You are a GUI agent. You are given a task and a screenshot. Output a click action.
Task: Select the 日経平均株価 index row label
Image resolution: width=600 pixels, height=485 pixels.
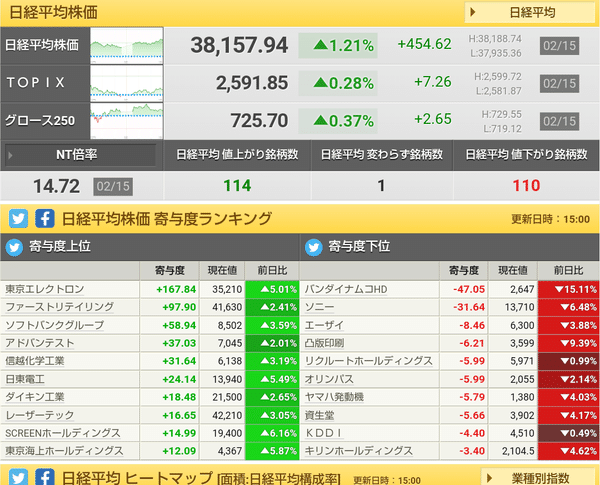pyautogui.click(x=42, y=45)
